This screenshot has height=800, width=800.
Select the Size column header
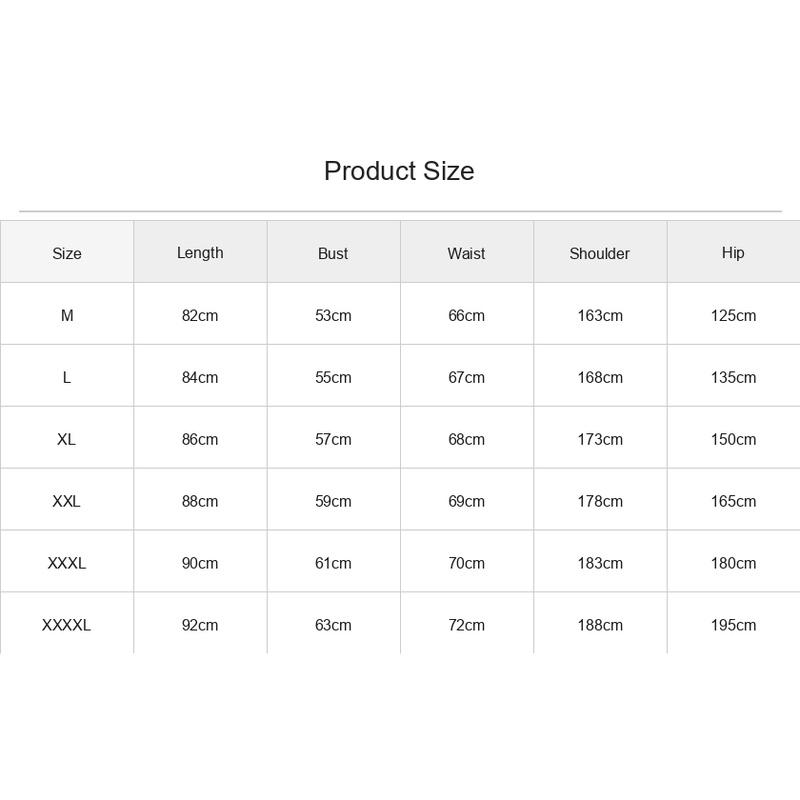pos(67,254)
